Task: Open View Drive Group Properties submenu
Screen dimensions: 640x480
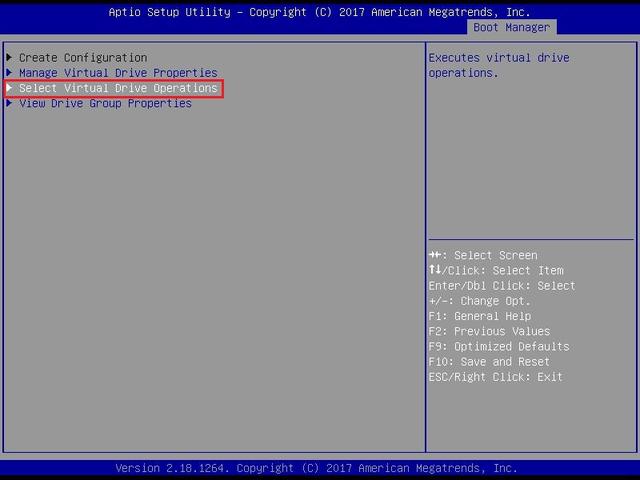Action: click(x=105, y=103)
